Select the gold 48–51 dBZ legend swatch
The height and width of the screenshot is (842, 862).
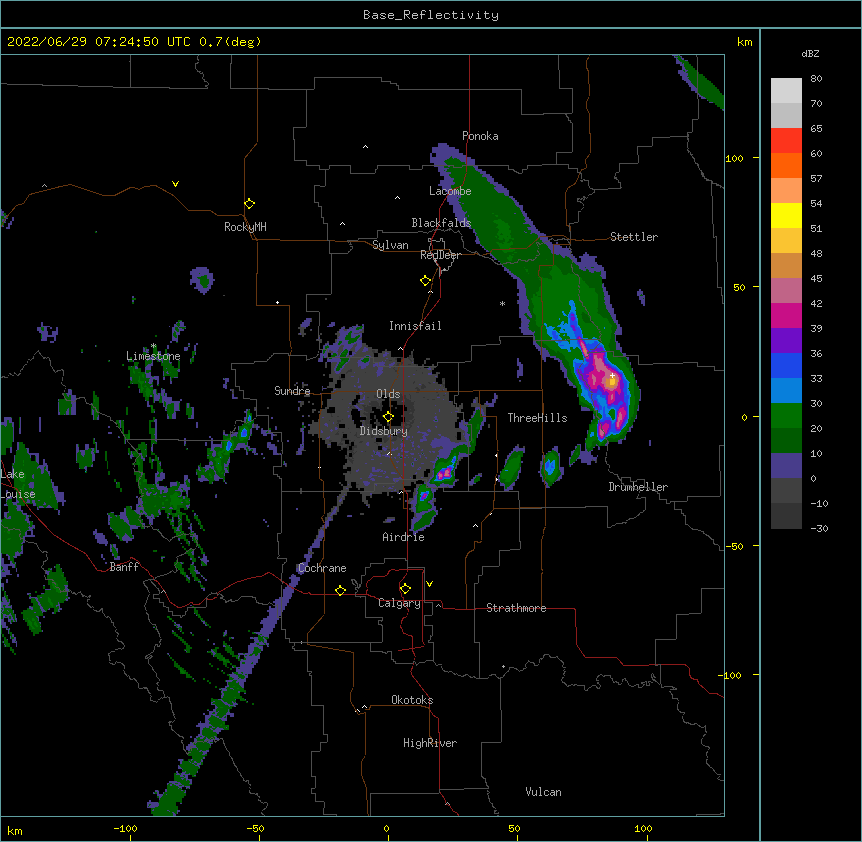click(x=786, y=240)
